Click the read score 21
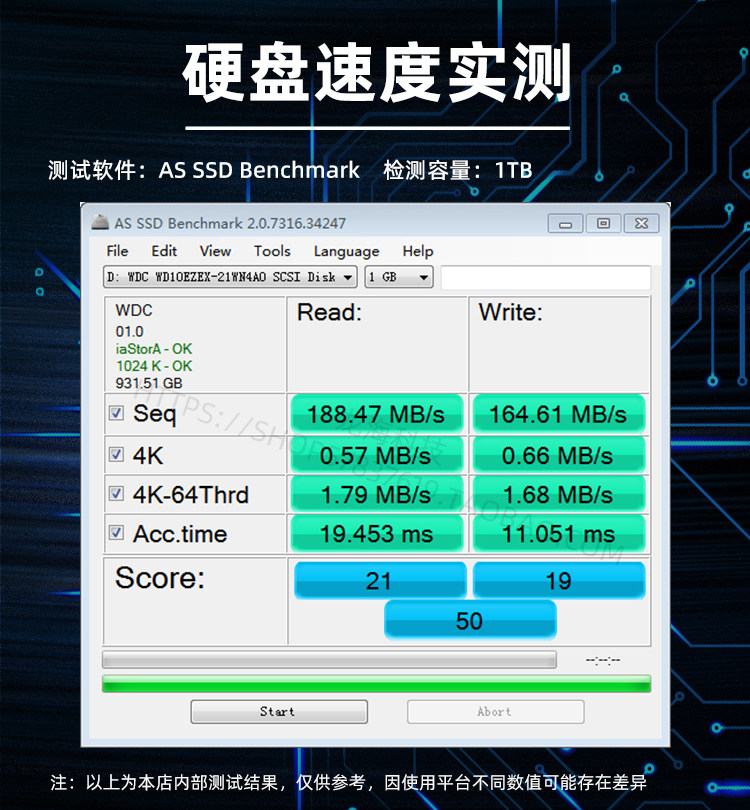Image resolution: width=750 pixels, height=810 pixels. click(380, 581)
